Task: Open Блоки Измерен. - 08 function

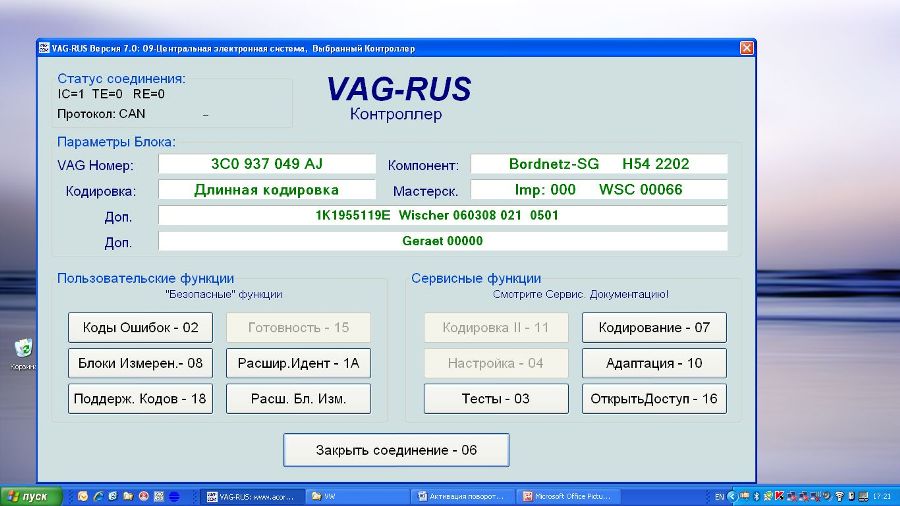Action: click(x=140, y=363)
